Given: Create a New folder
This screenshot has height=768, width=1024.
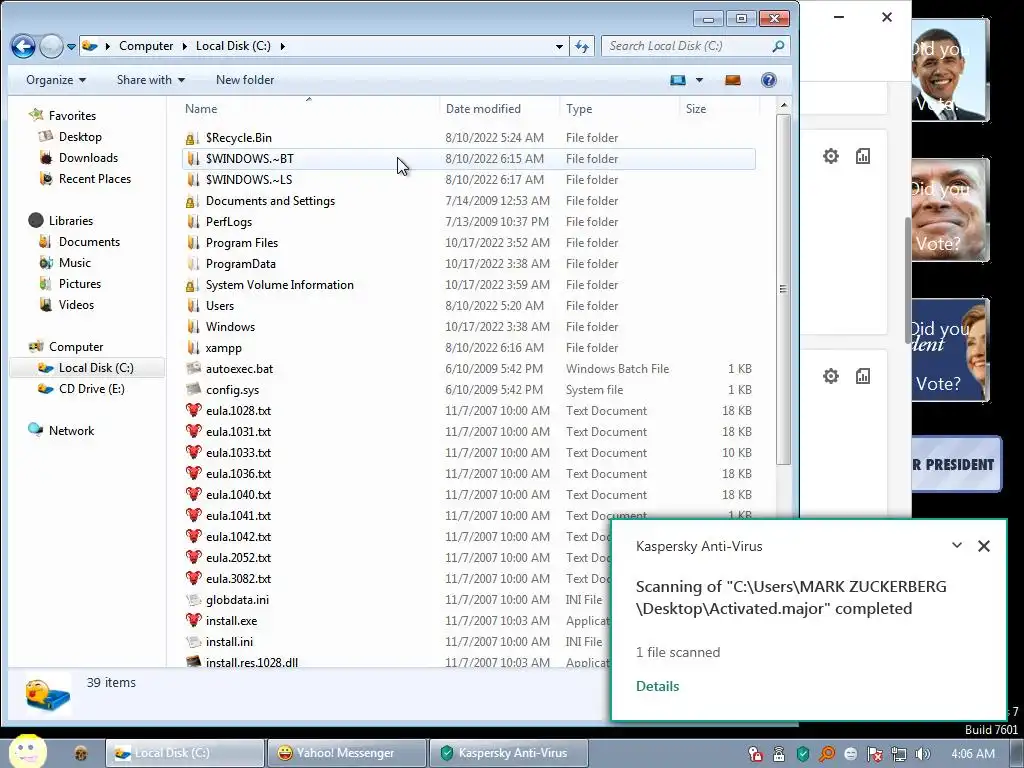Looking at the screenshot, I should coord(245,80).
